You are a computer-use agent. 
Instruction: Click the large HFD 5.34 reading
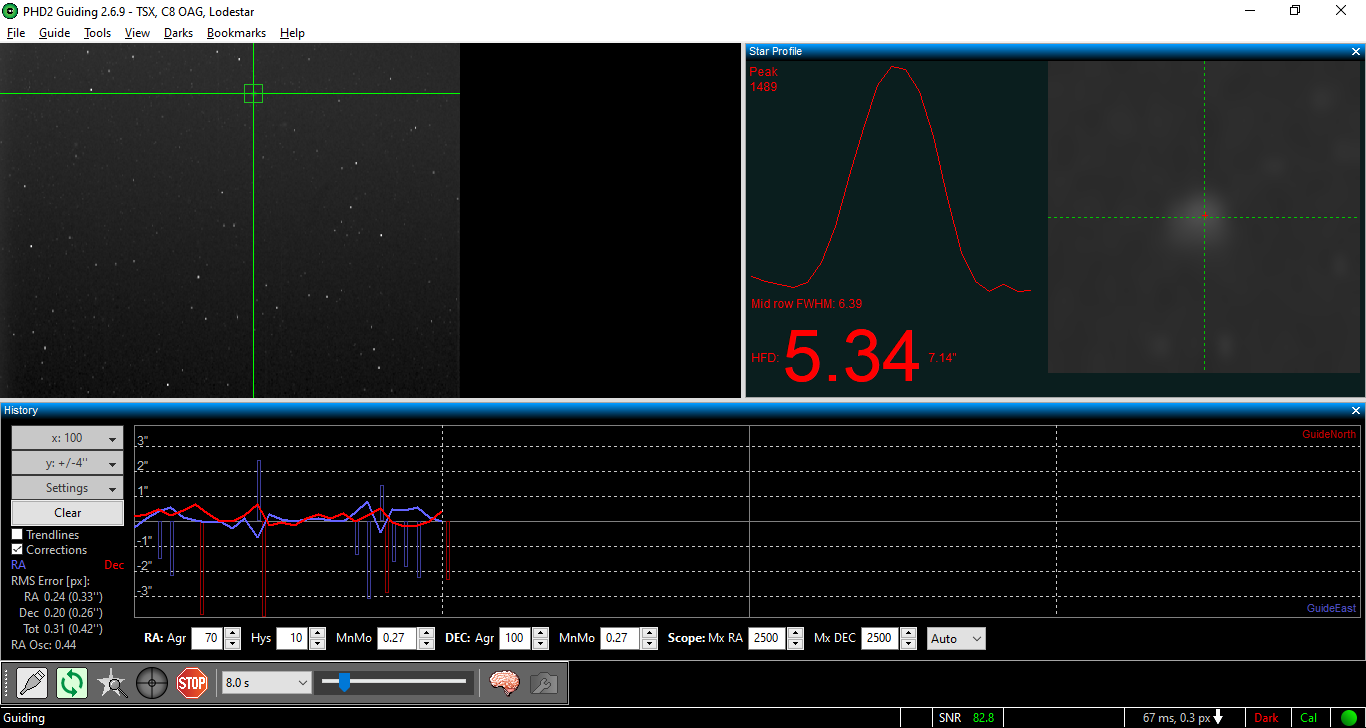point(851,357)
